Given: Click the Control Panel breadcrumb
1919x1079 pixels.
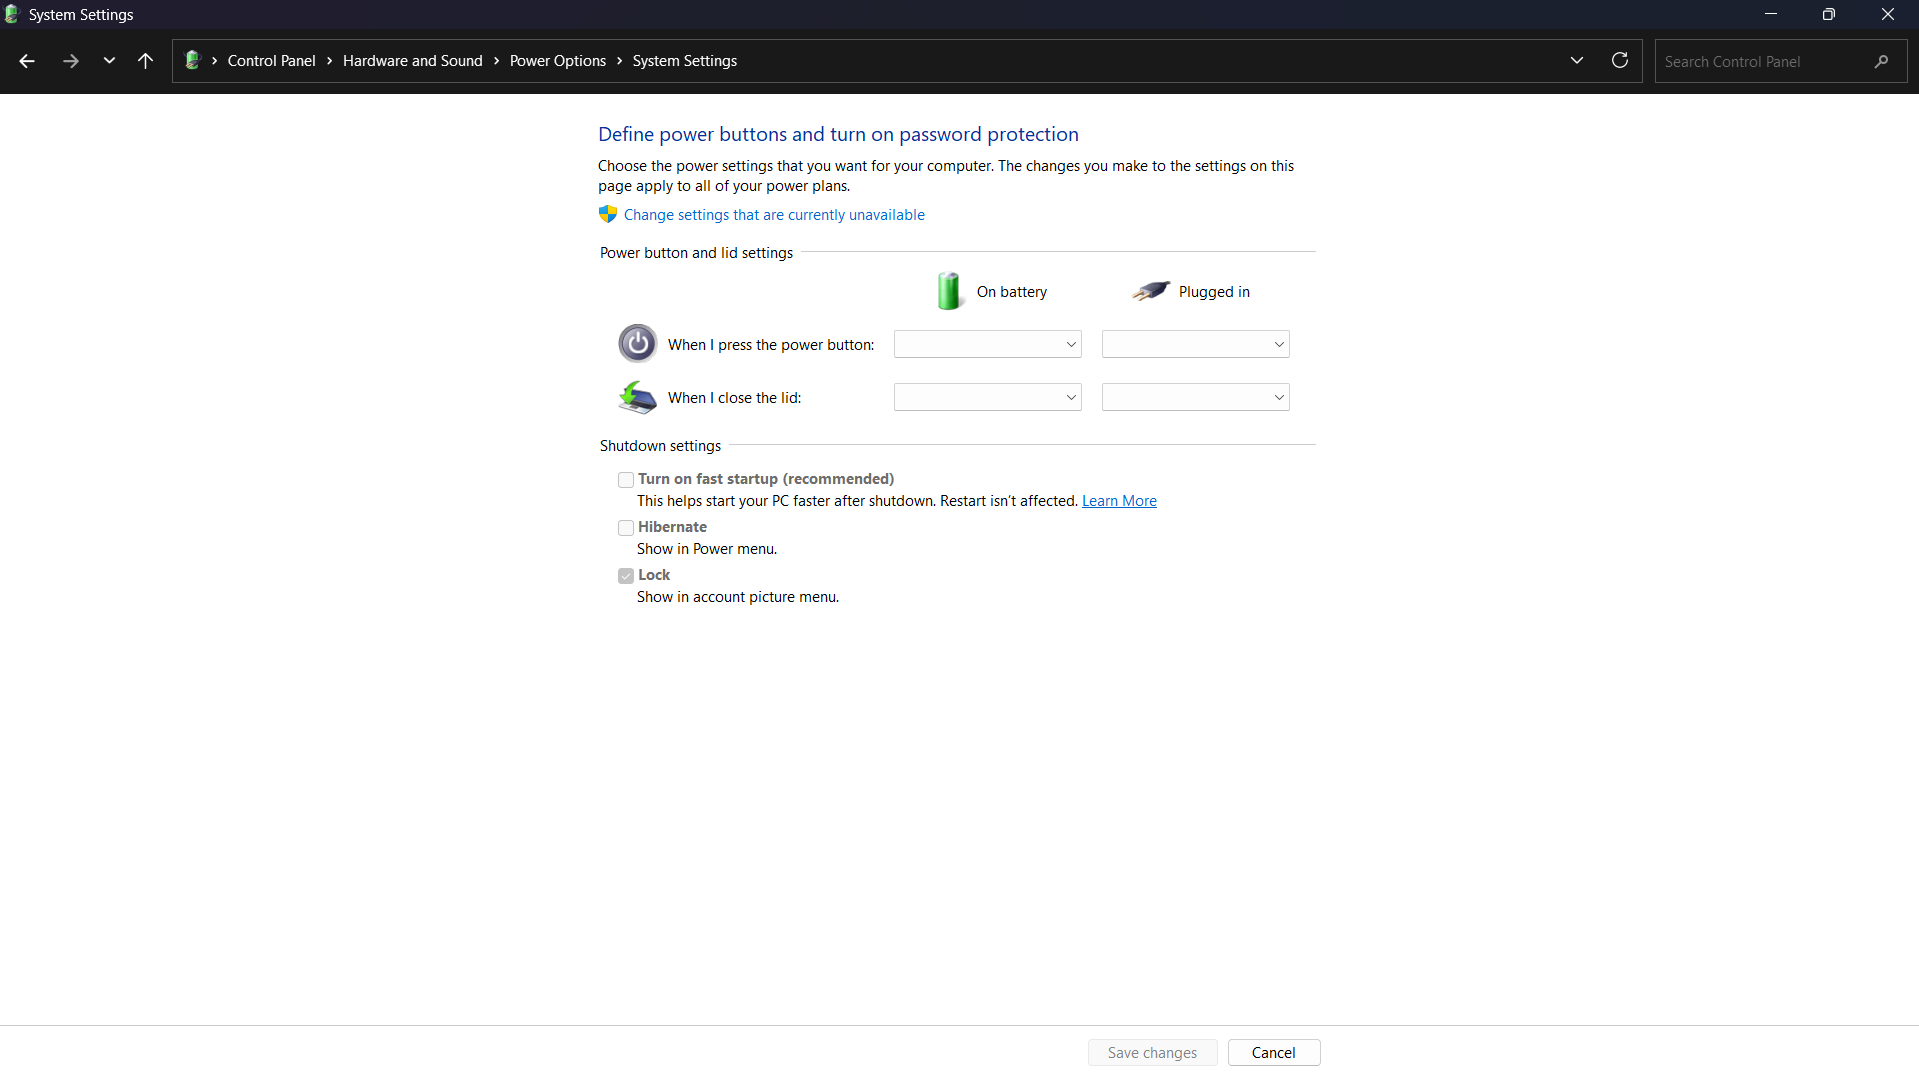Looking at the screenshot, I should click(271, 61).
